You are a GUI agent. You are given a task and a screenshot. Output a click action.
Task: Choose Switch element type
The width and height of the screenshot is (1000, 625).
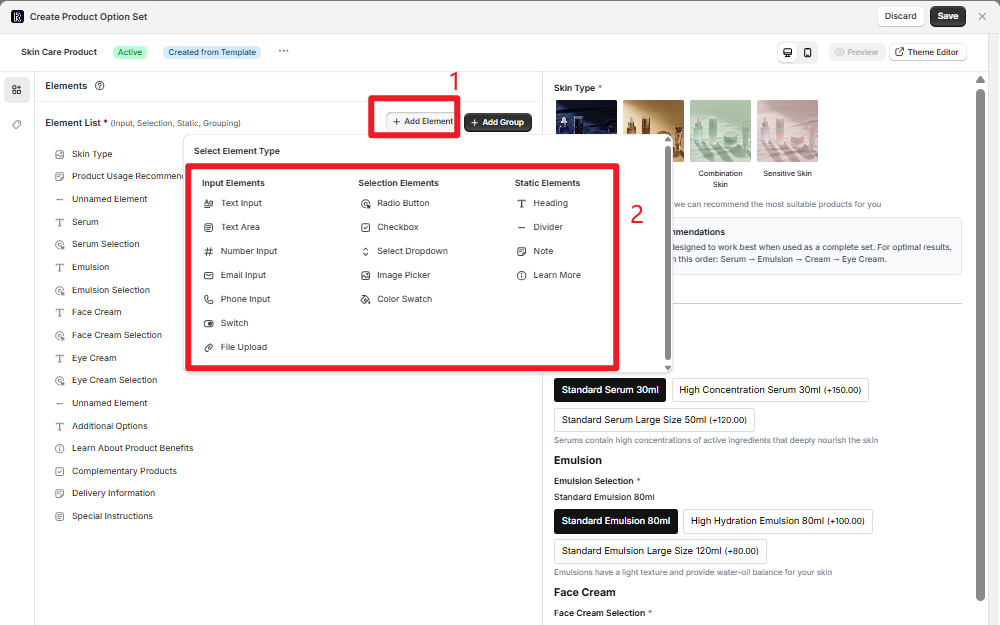pos(234,323)
